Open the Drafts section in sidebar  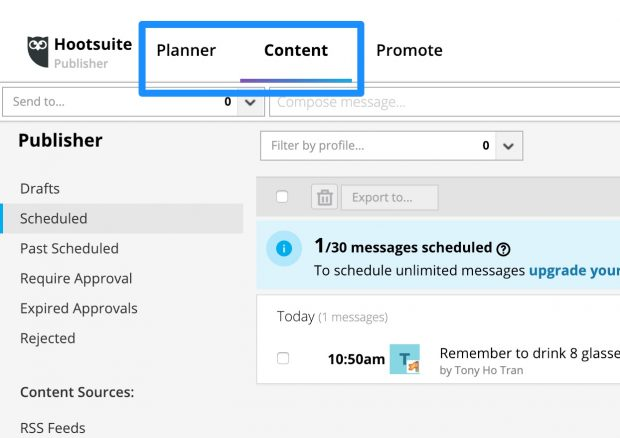pyautogui.click(x=40, y=189)
